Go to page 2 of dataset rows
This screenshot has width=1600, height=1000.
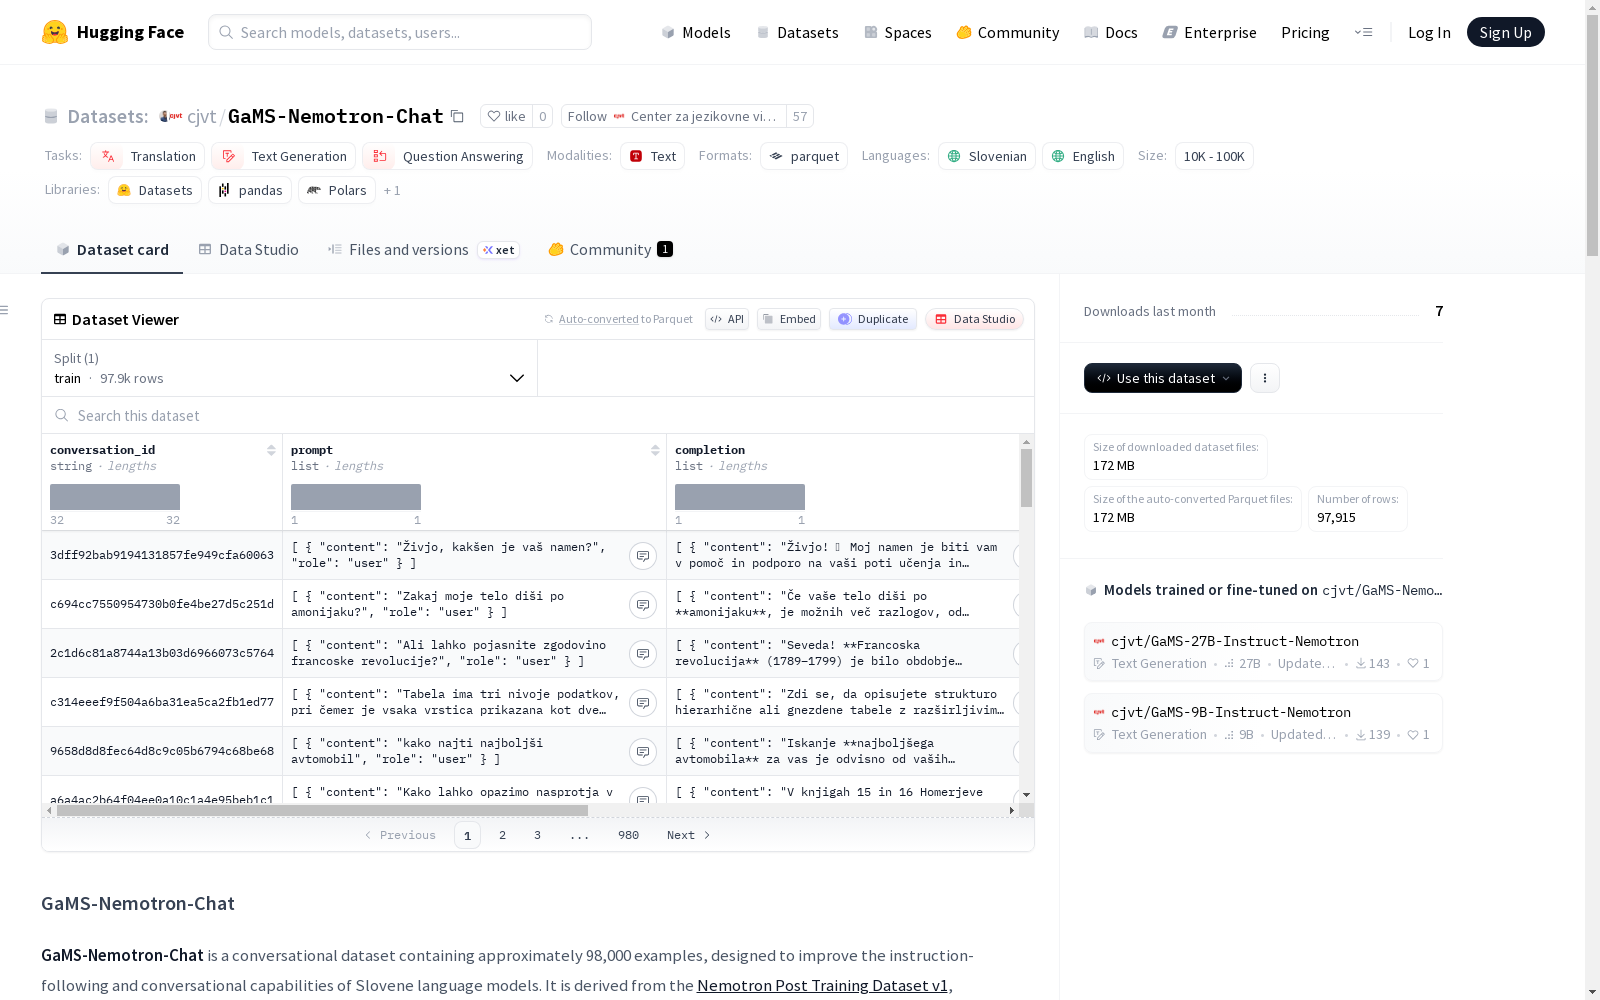pyautogui.click(x=502, y=835)
